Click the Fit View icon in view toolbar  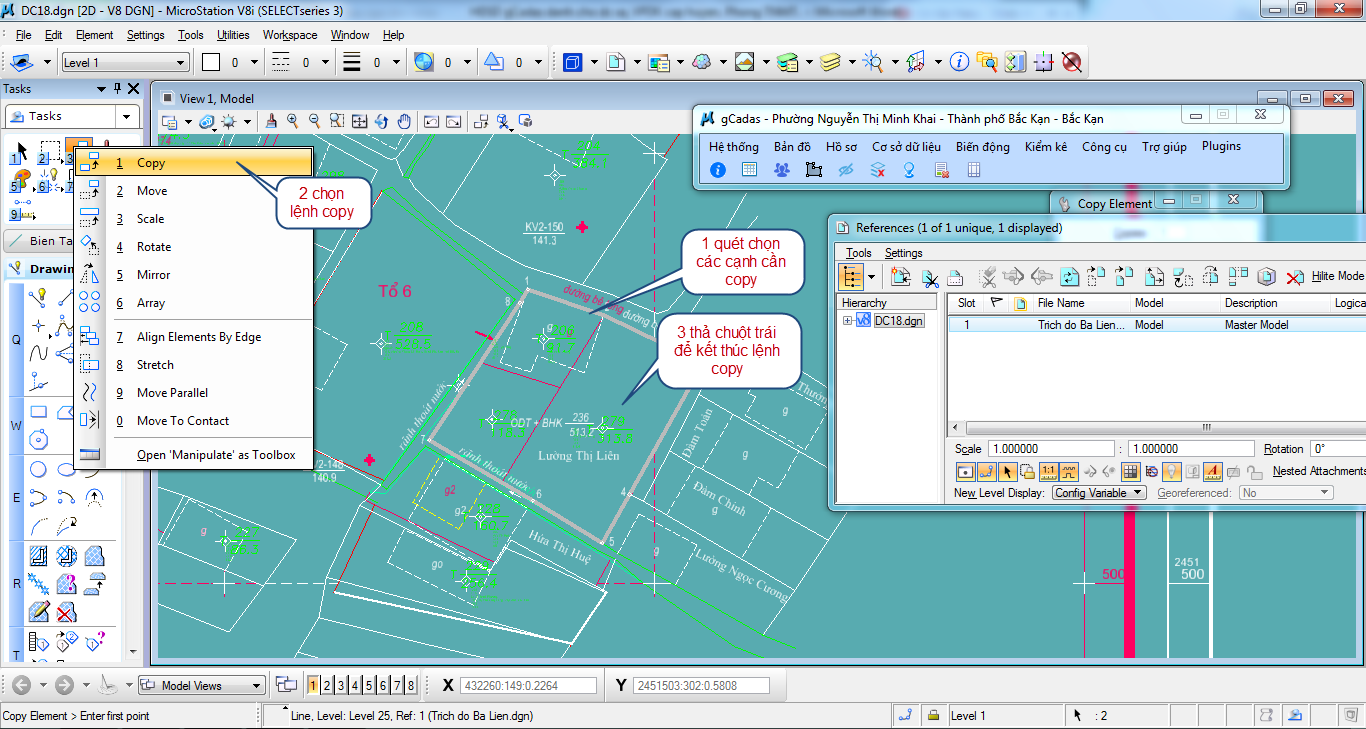coord(359,122)
